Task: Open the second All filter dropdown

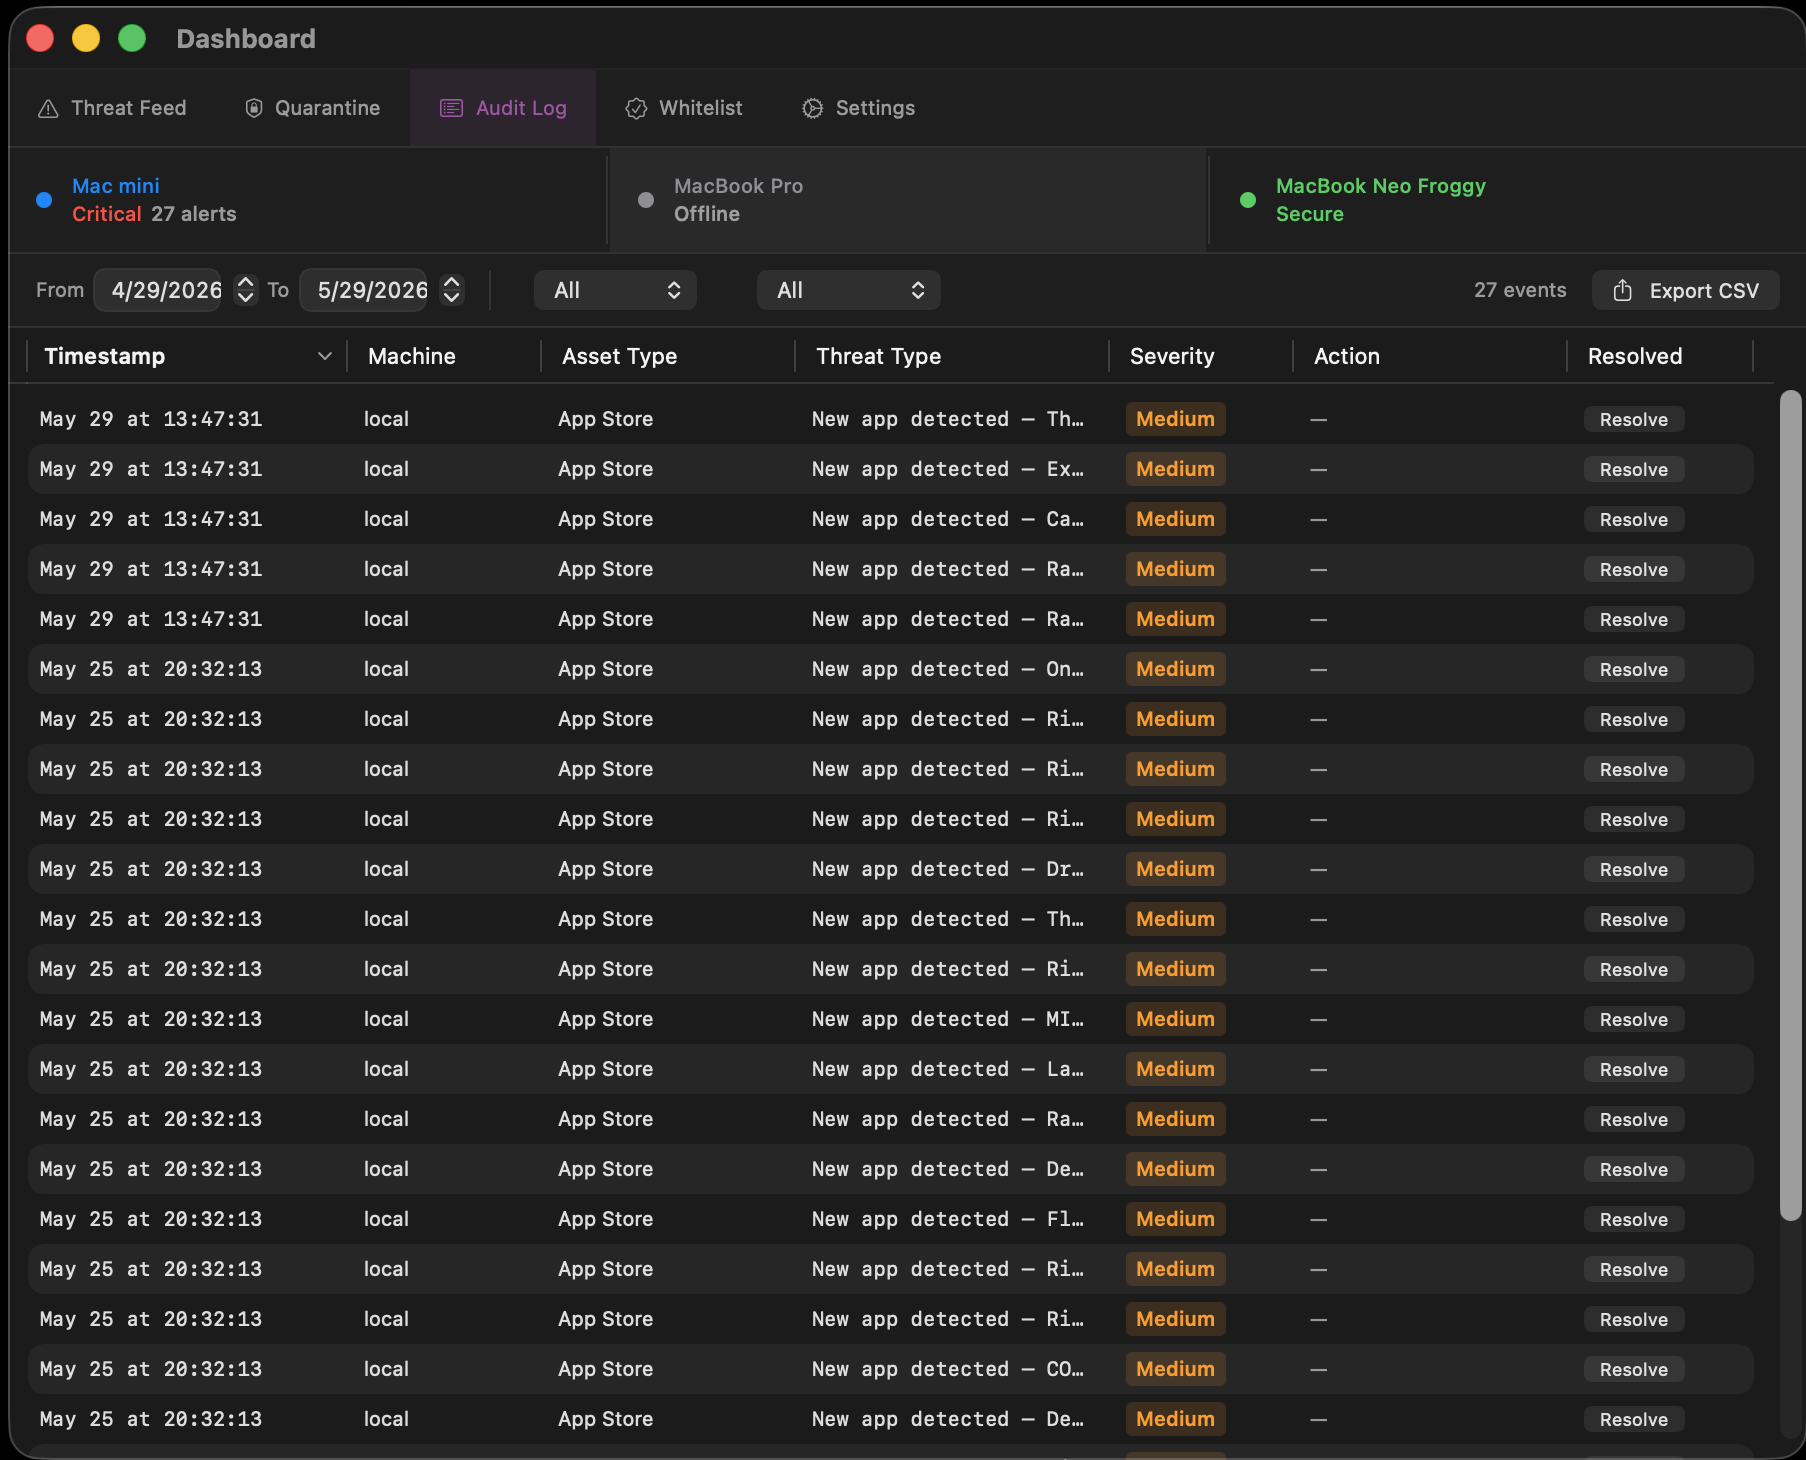Action: [x=848, y=290]
